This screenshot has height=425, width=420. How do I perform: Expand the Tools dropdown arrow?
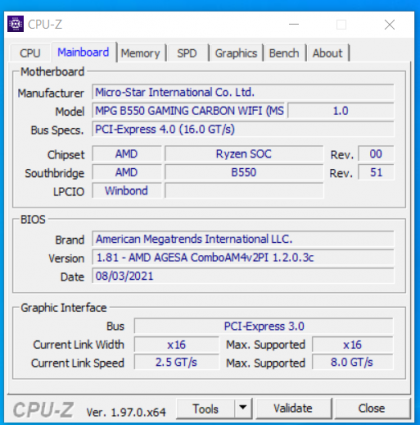[x=243, y=408]
